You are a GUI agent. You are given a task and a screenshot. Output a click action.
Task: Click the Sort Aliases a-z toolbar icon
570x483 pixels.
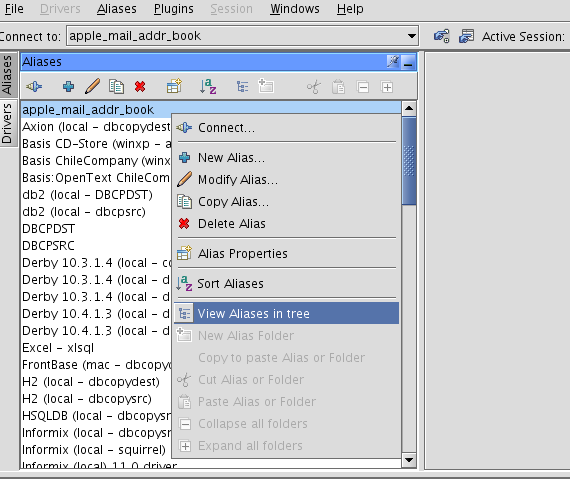(x=208, y=86)
